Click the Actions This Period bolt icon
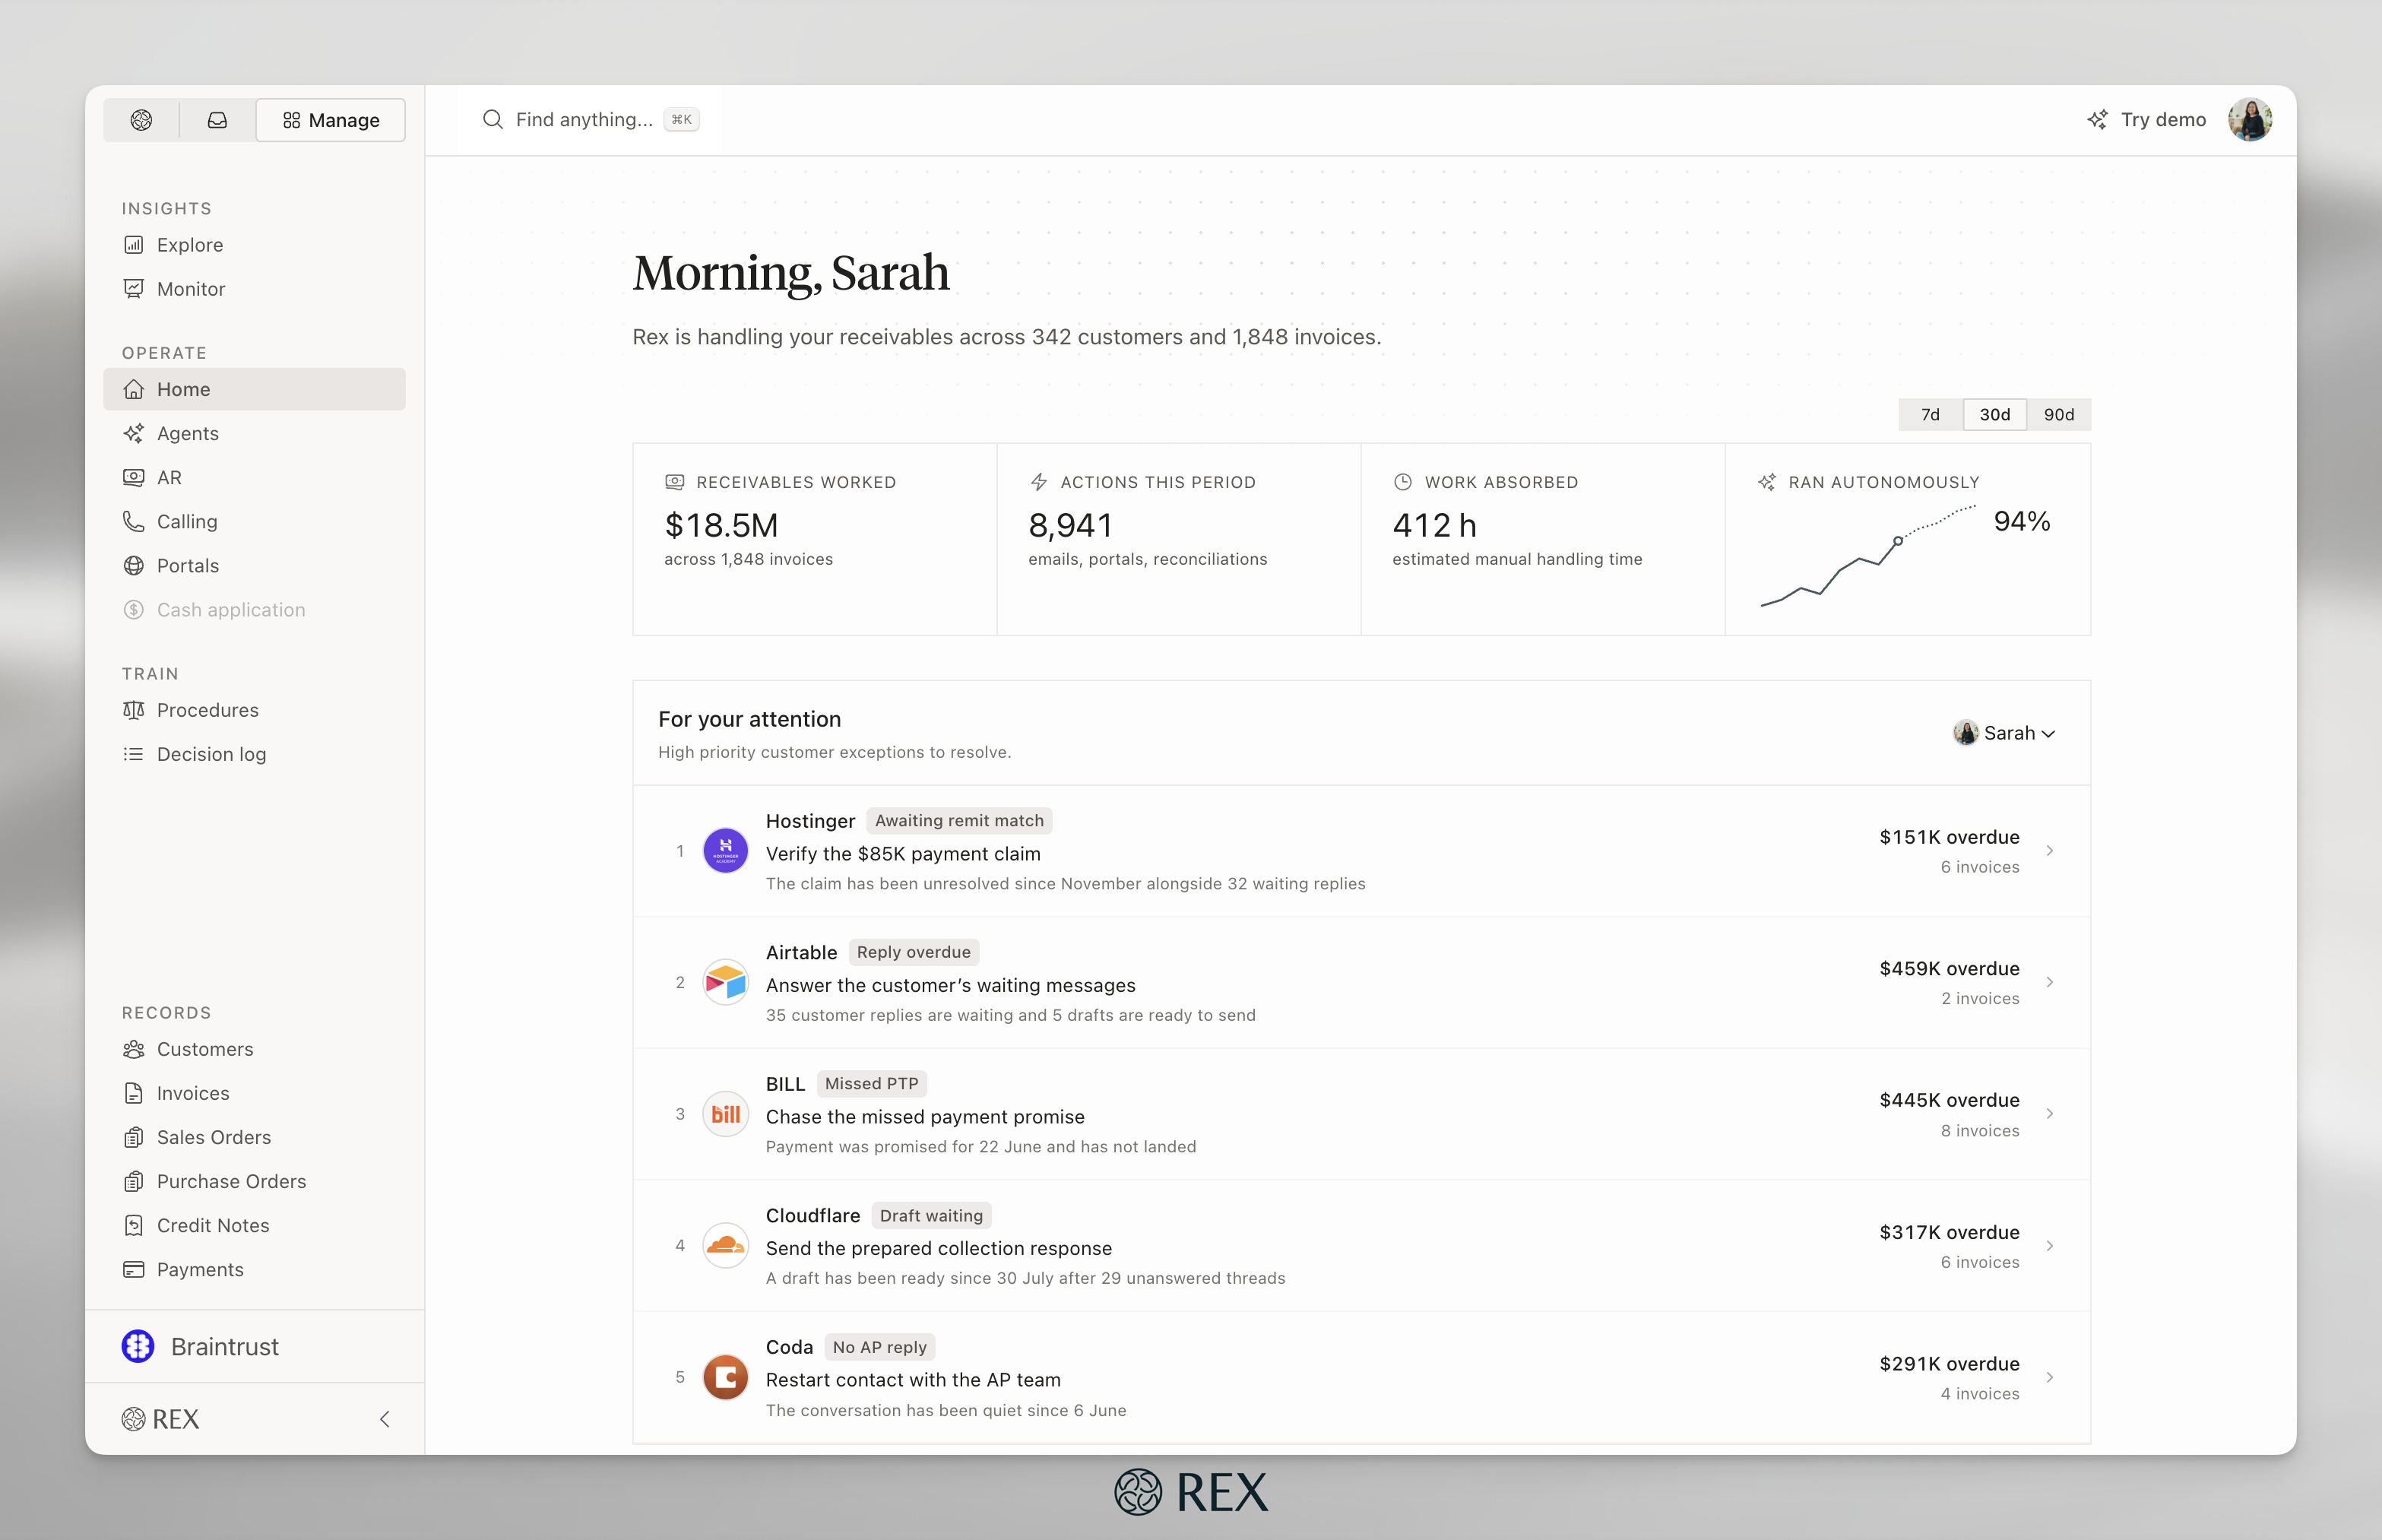This screenshot has height=1540, width=2382. click(x=1039, y=482)
